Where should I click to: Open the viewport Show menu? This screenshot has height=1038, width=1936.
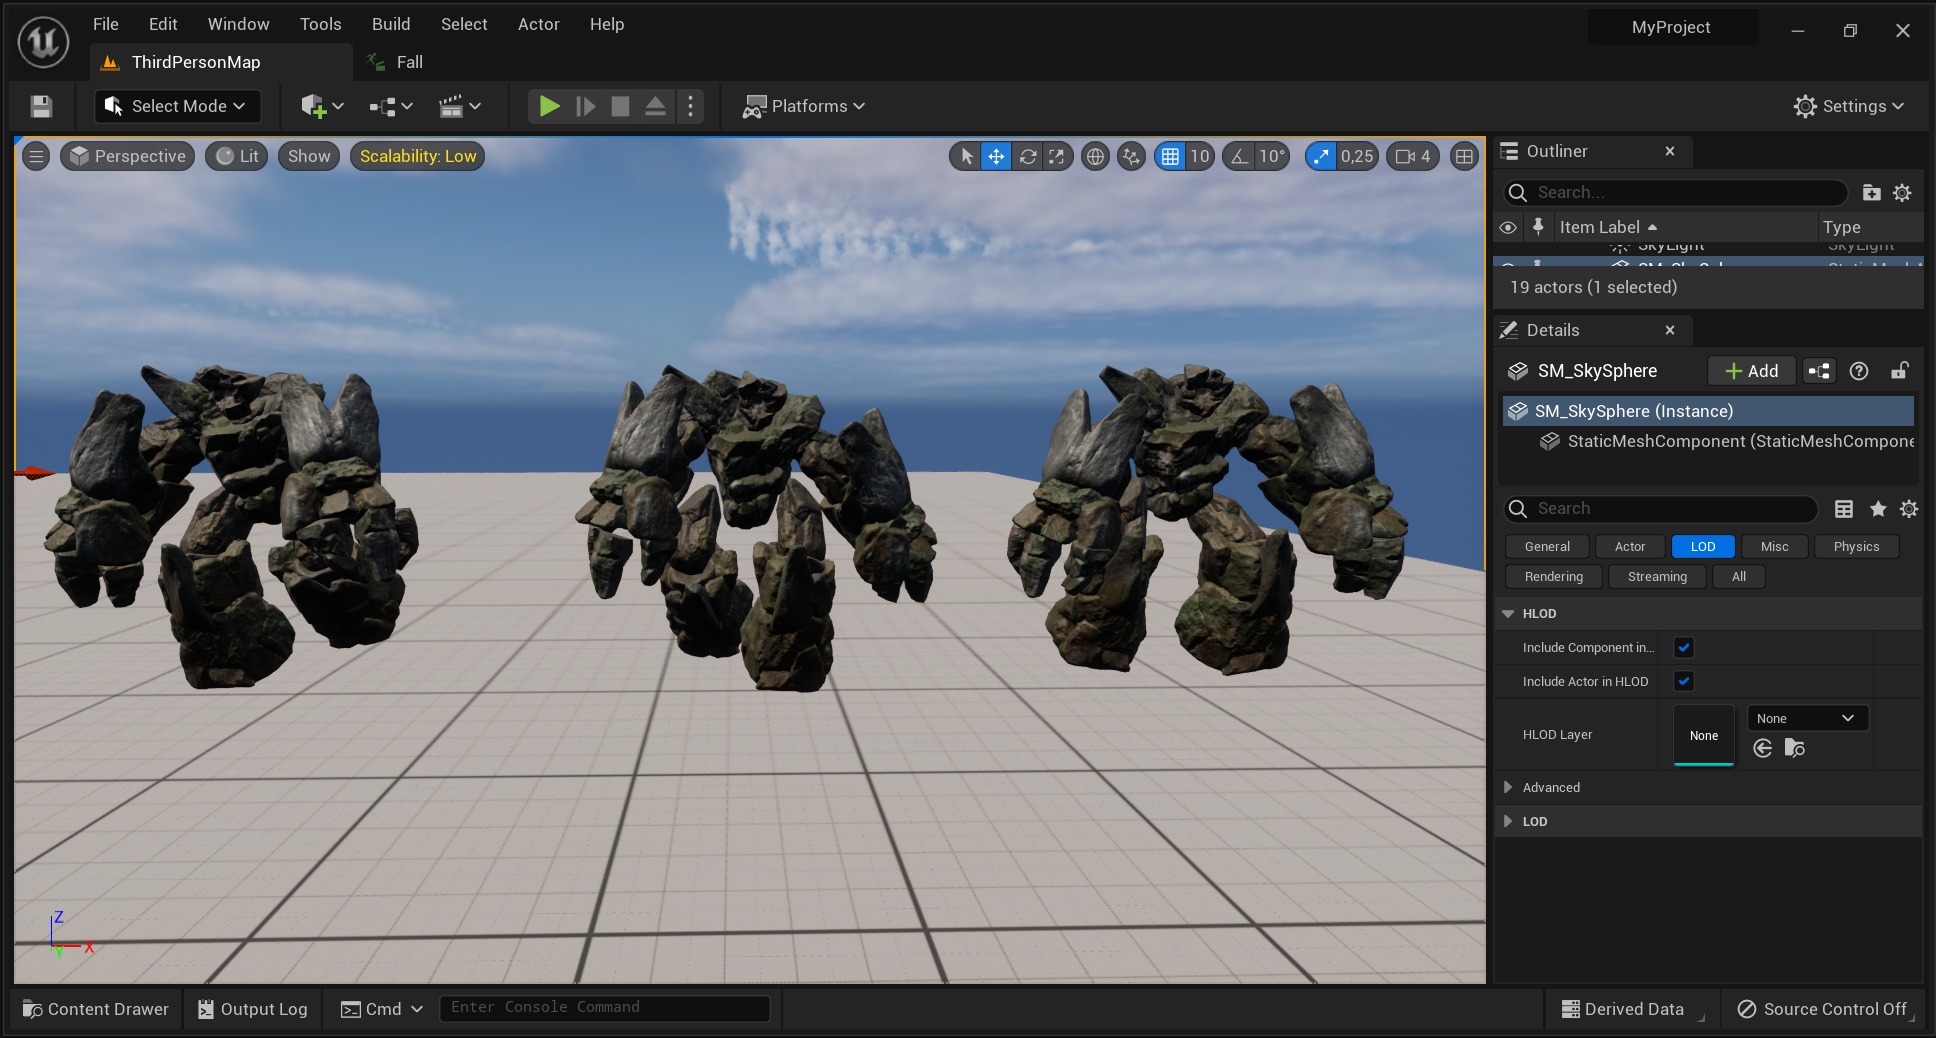[x=309, y=156]
